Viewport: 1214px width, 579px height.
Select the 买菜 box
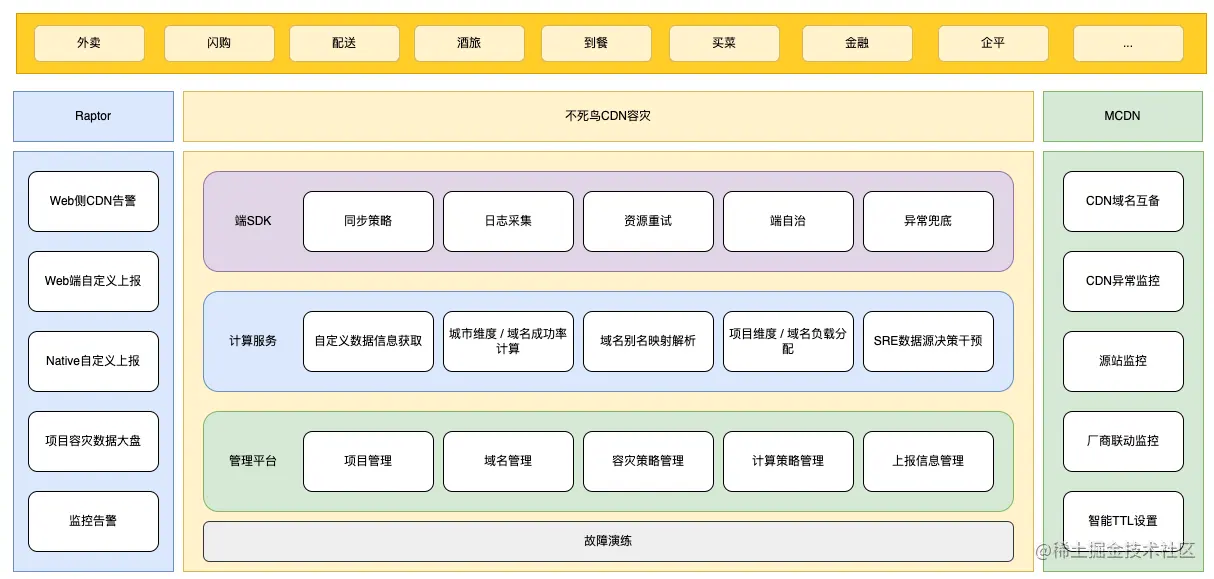724,43
